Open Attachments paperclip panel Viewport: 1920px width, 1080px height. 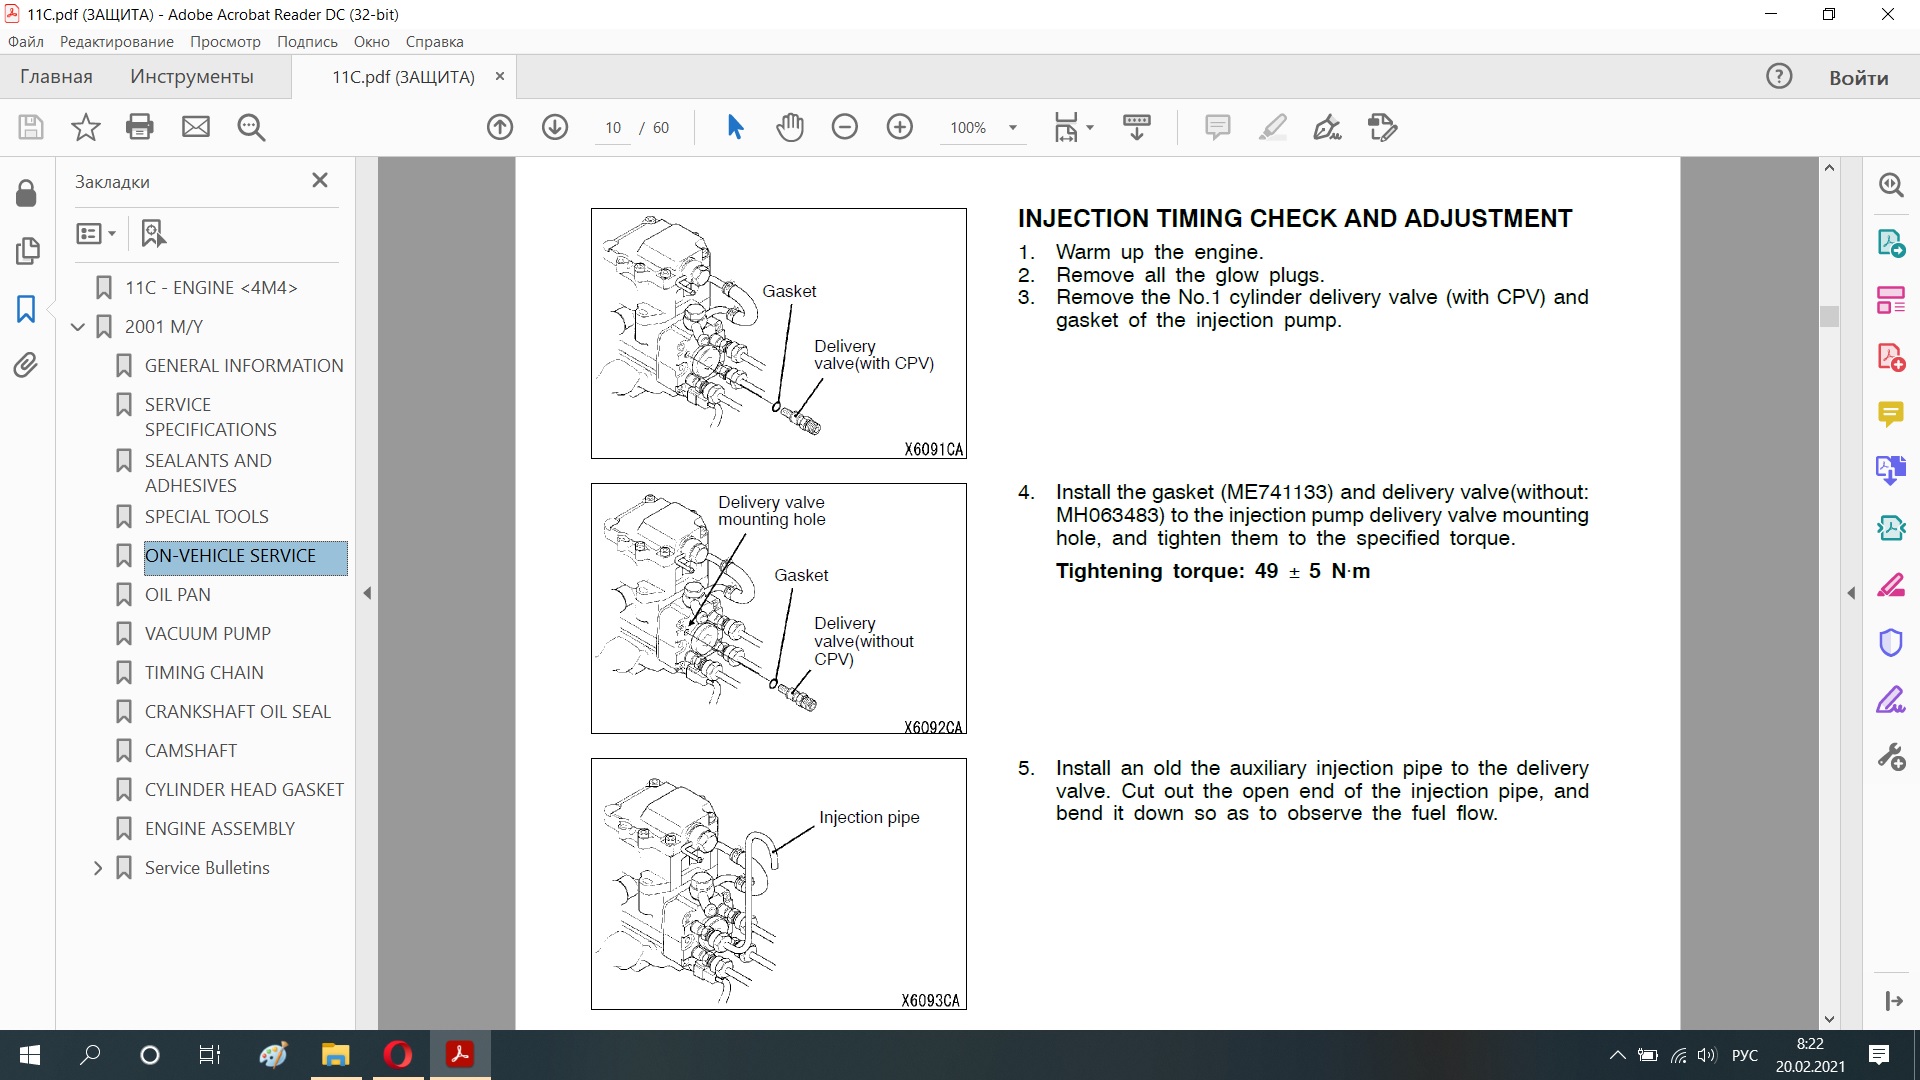[x=27, y=365]
